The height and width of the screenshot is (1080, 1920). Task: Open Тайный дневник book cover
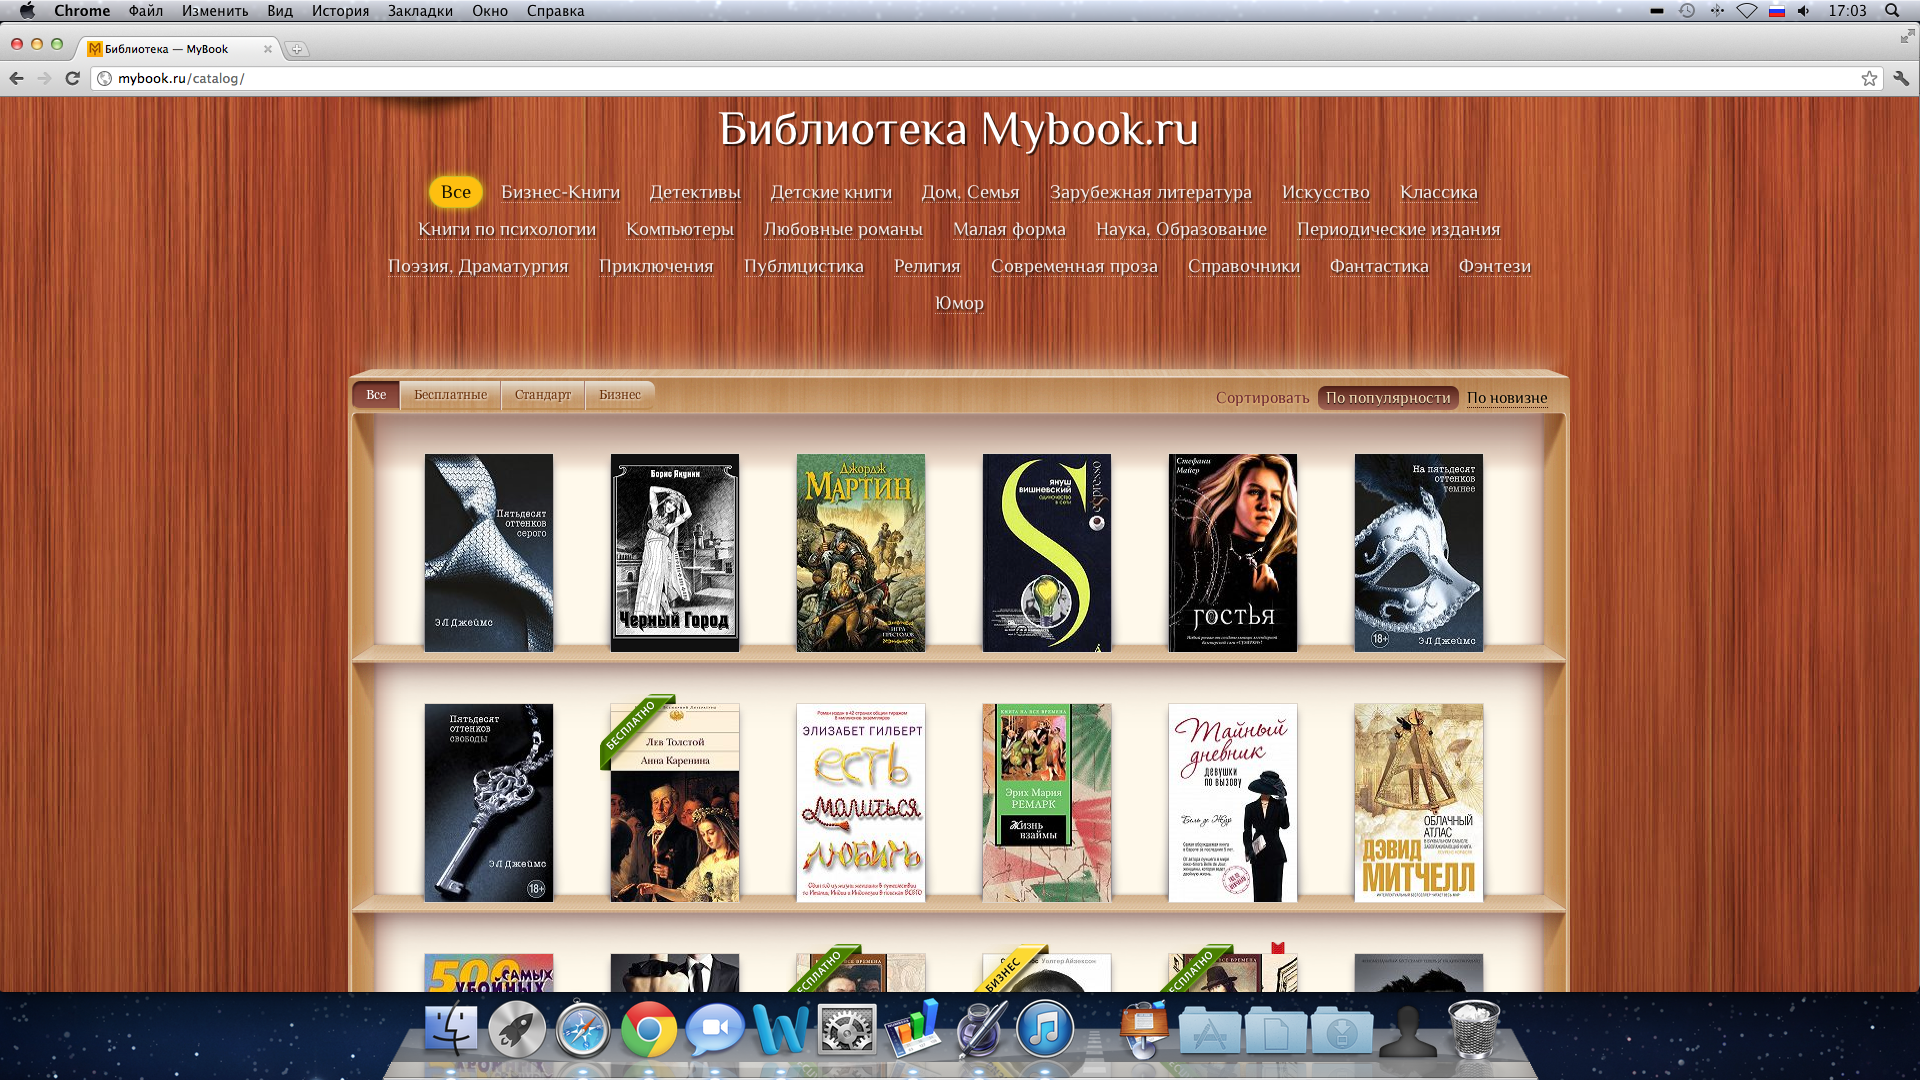click(1233, 803)
